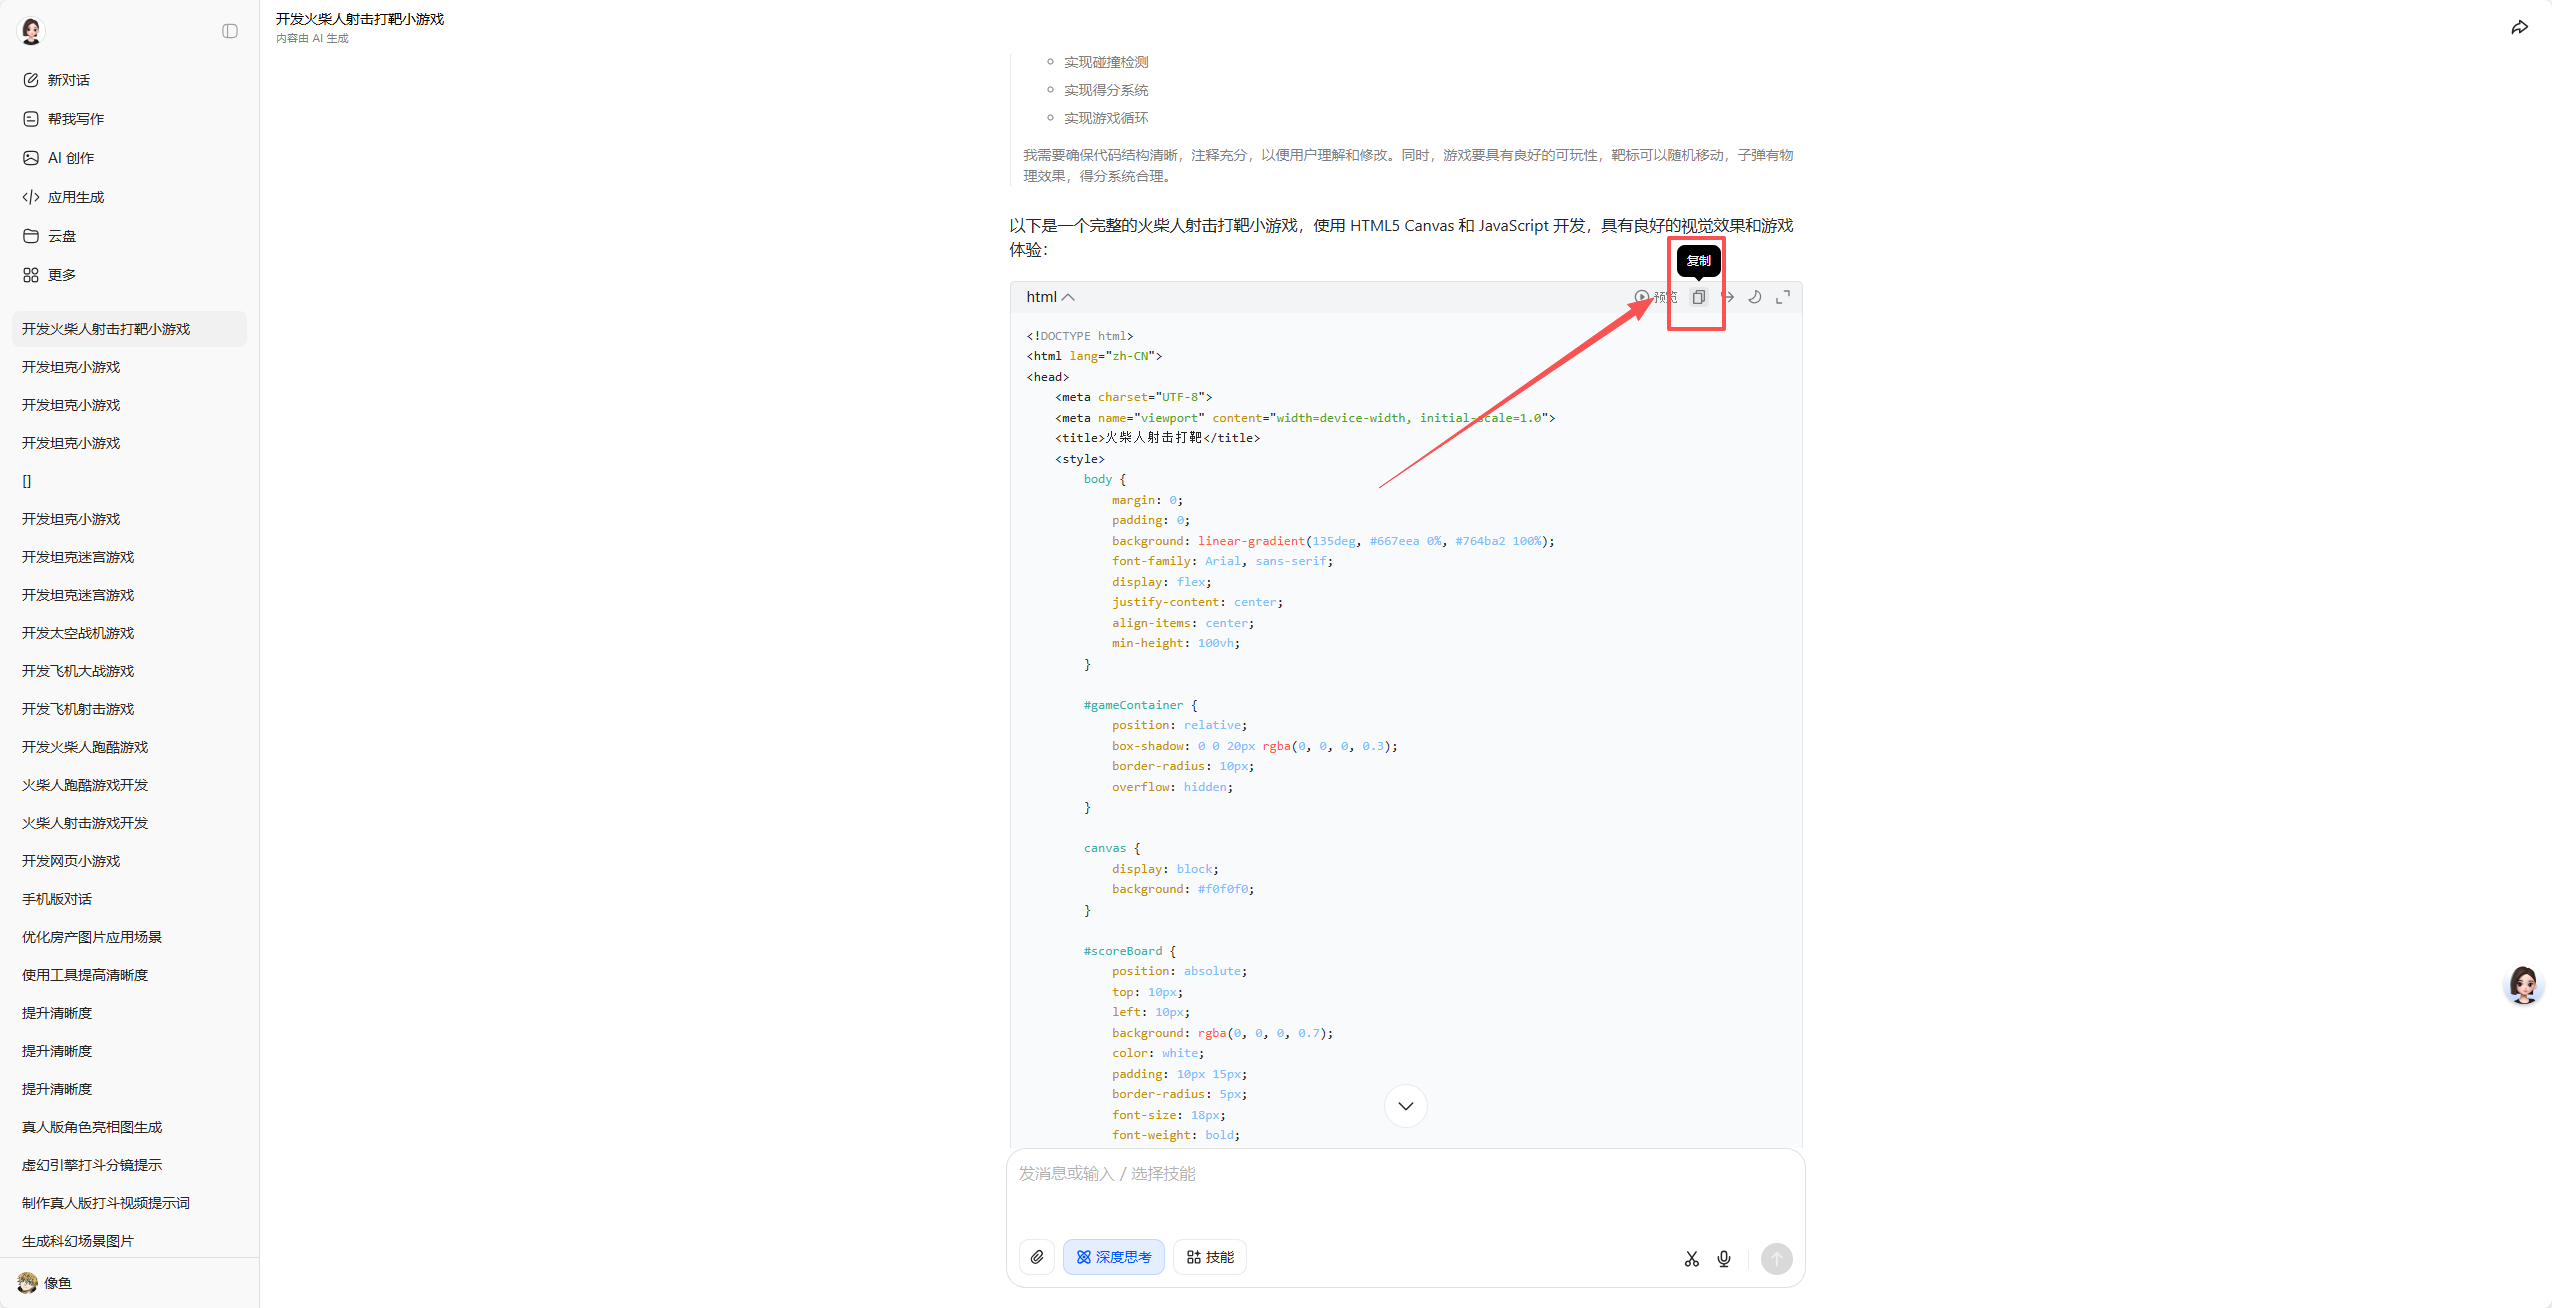Toggle dark mode on the code block
Image resolution: width=2552 pixels, height=1308 pixels.
(x=1754, y=297)
